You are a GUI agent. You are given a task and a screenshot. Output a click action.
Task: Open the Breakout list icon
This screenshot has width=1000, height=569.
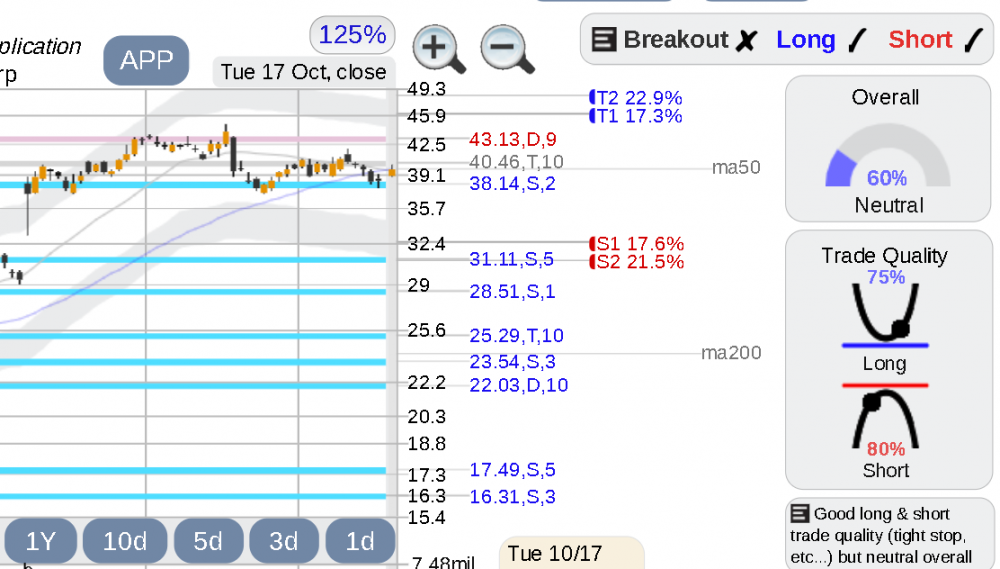pyautogui.click(x=603, y=40)
